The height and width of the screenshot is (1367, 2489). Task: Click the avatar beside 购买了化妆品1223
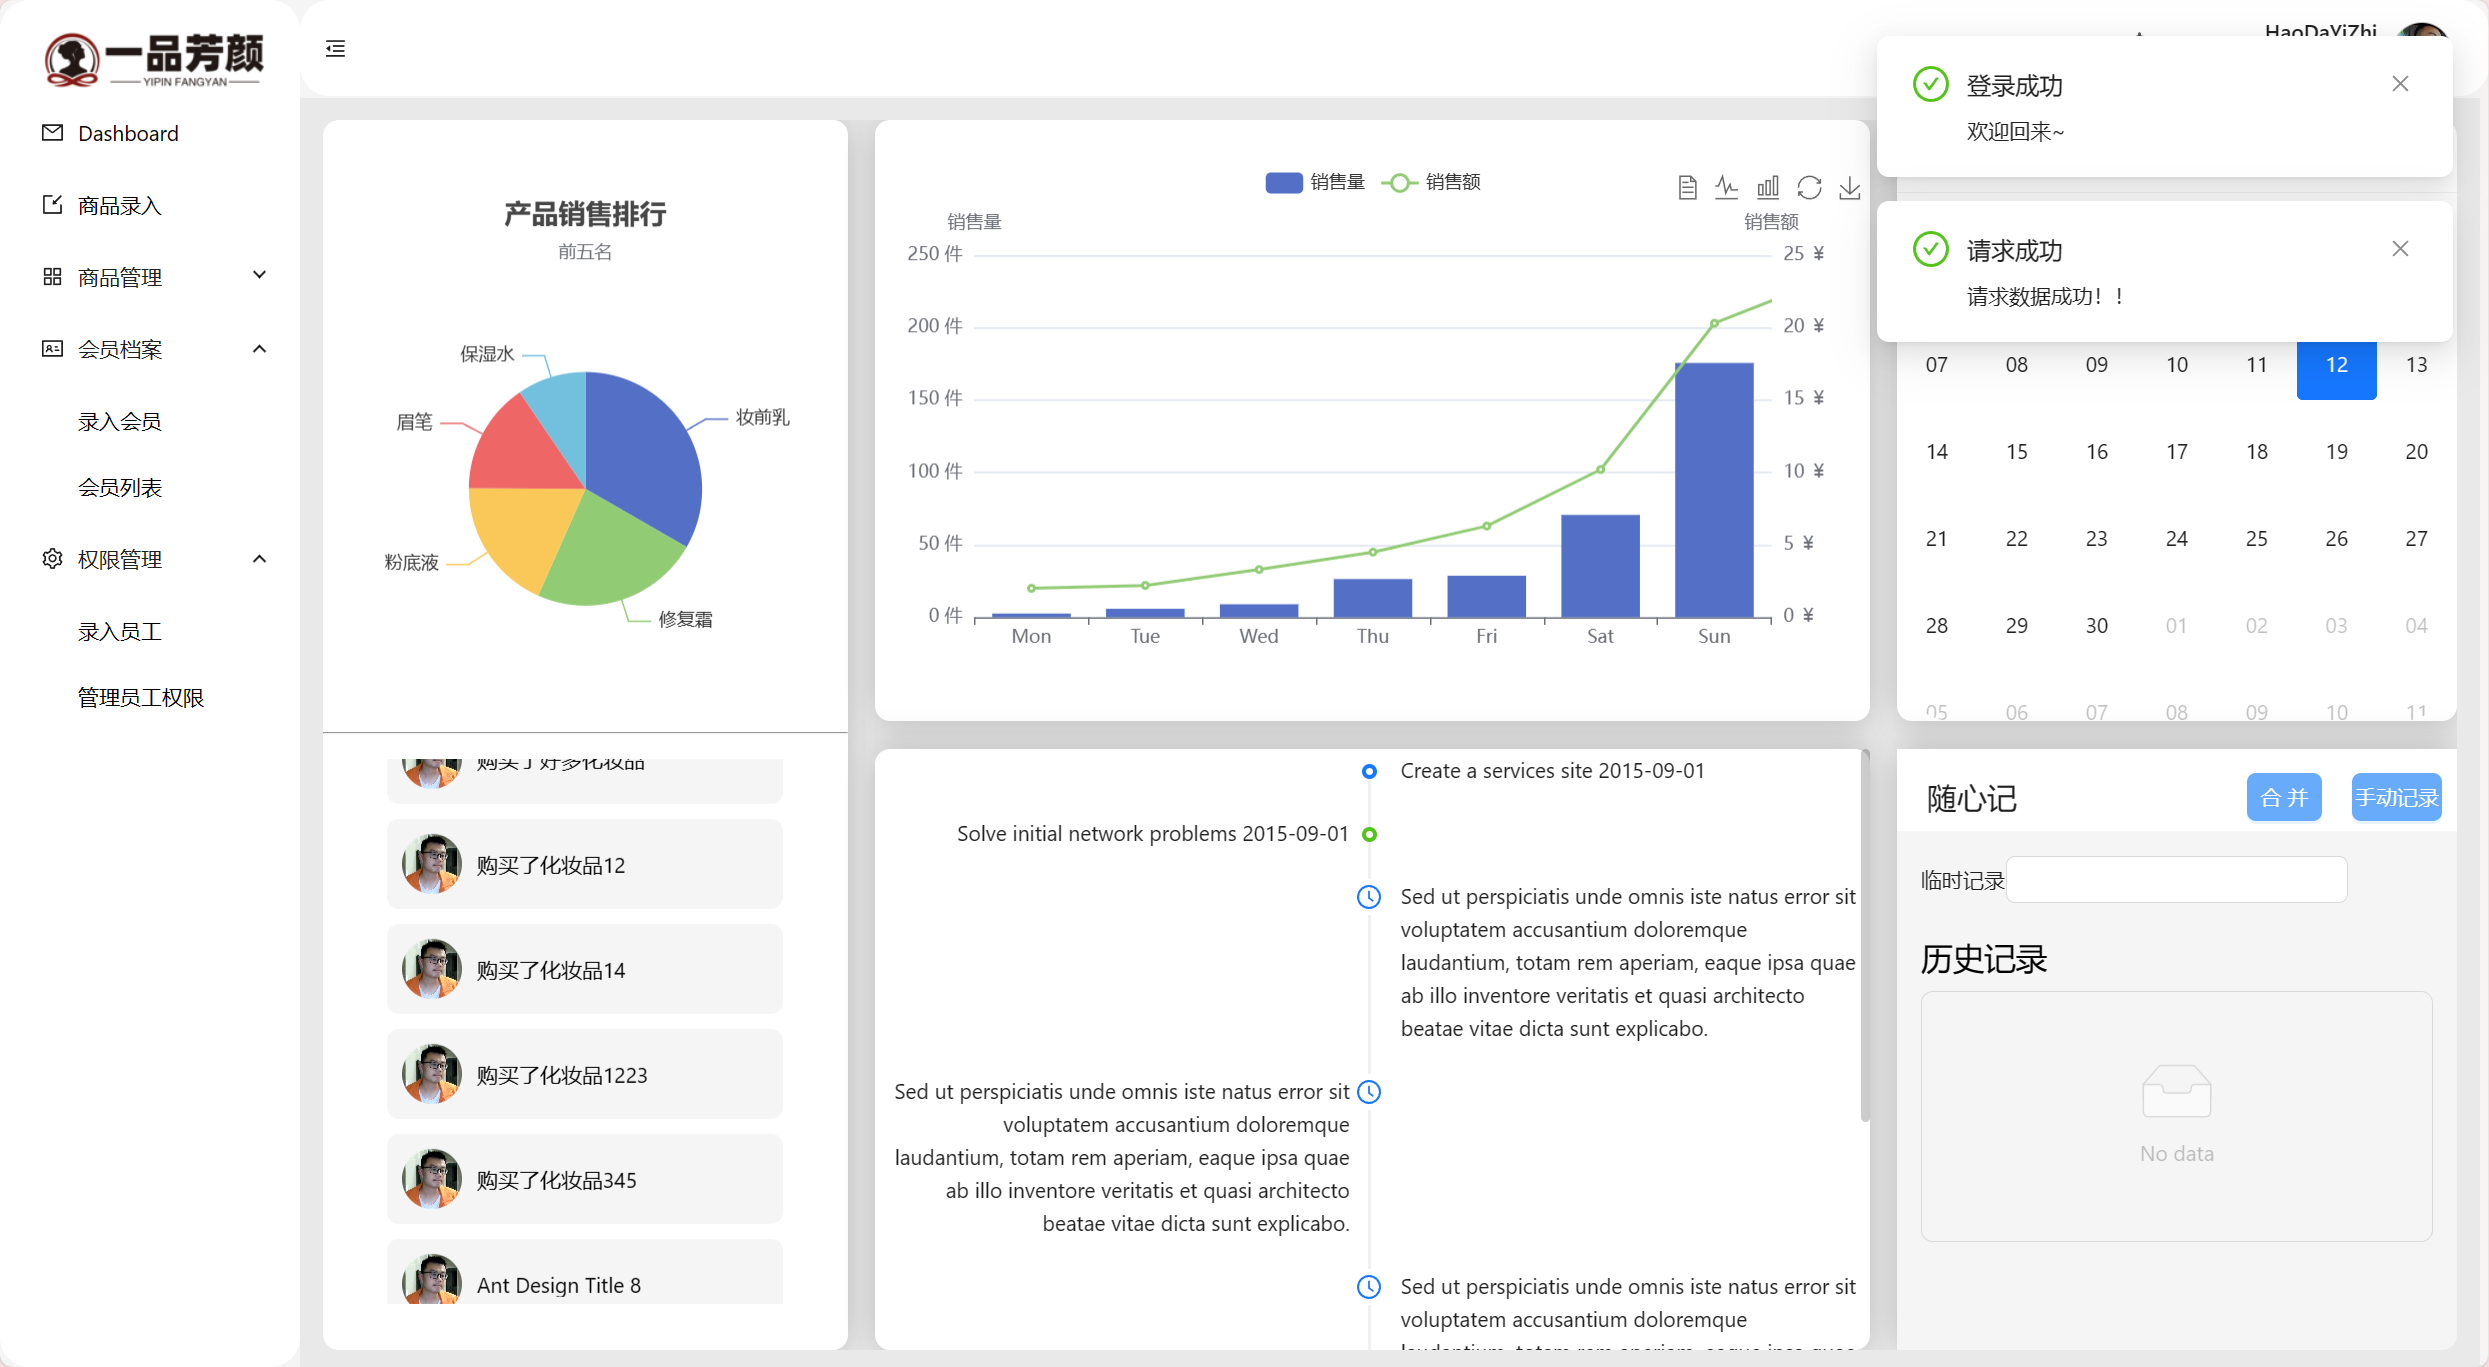pos(432,1074)
